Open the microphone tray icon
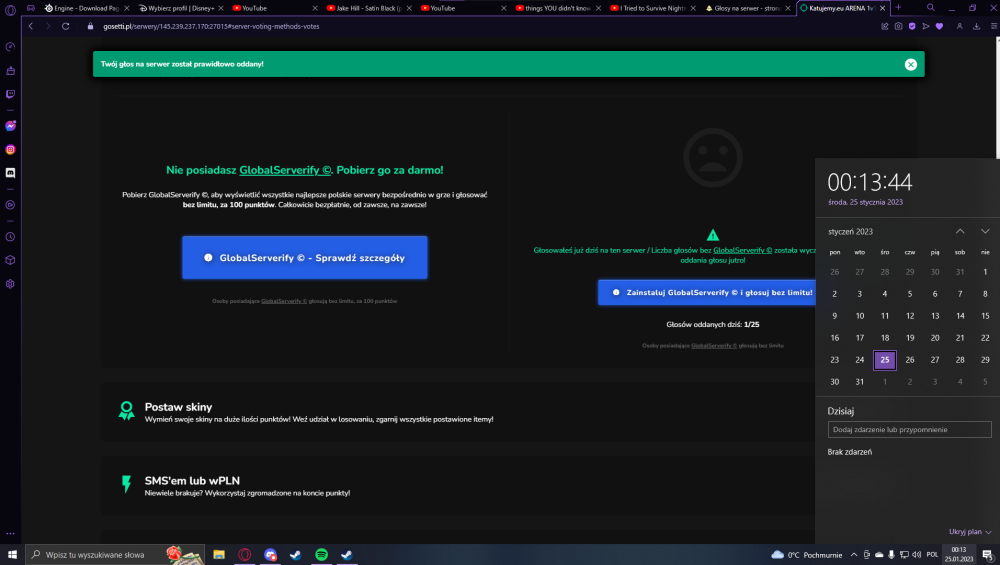The image size is (1000, 565). pos(891,555)
